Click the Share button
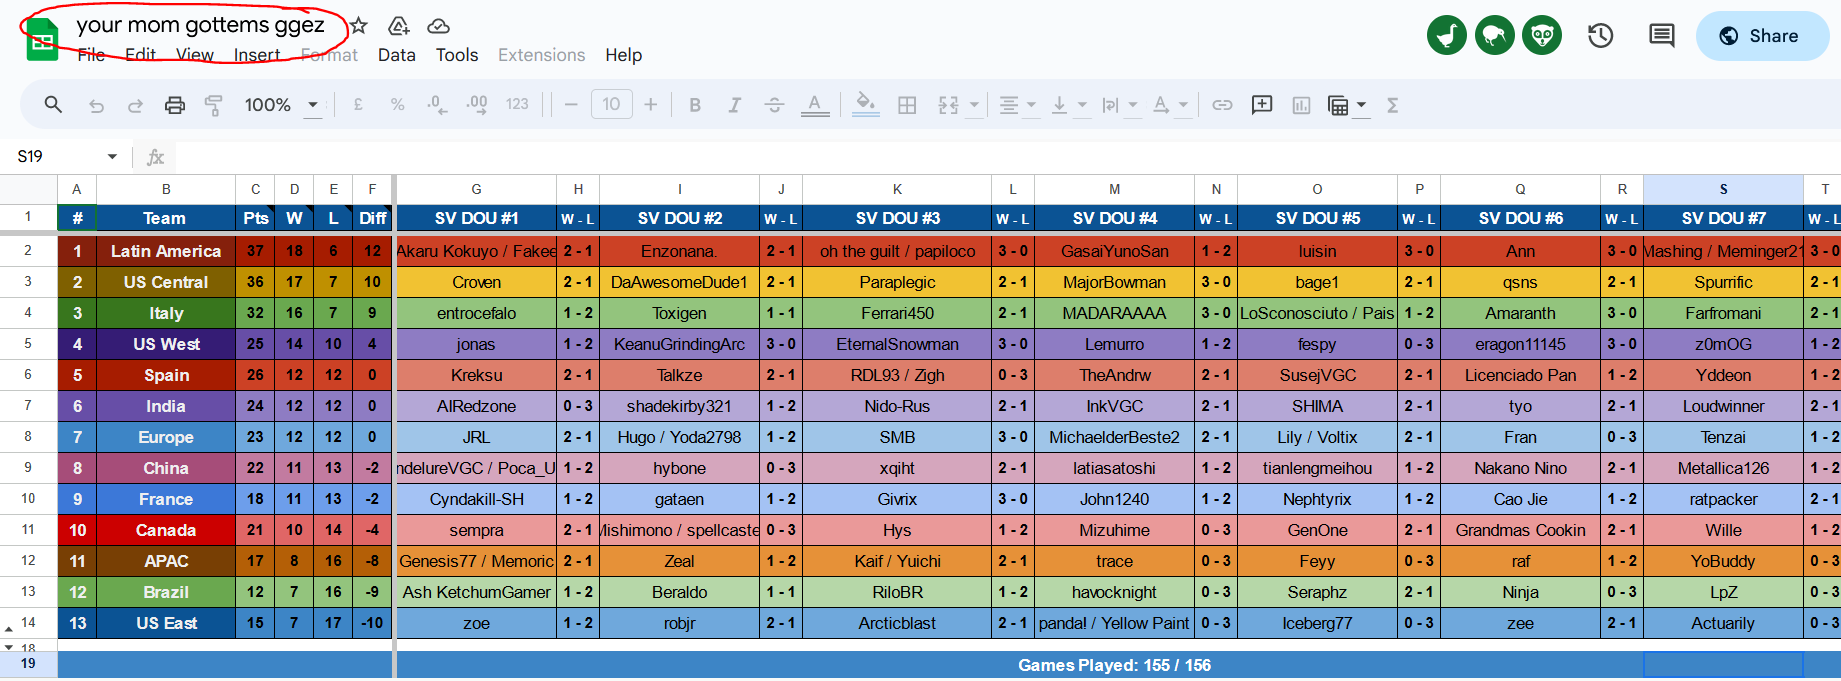Viewport: 1841px width, 681px height. click(1761, 36)
